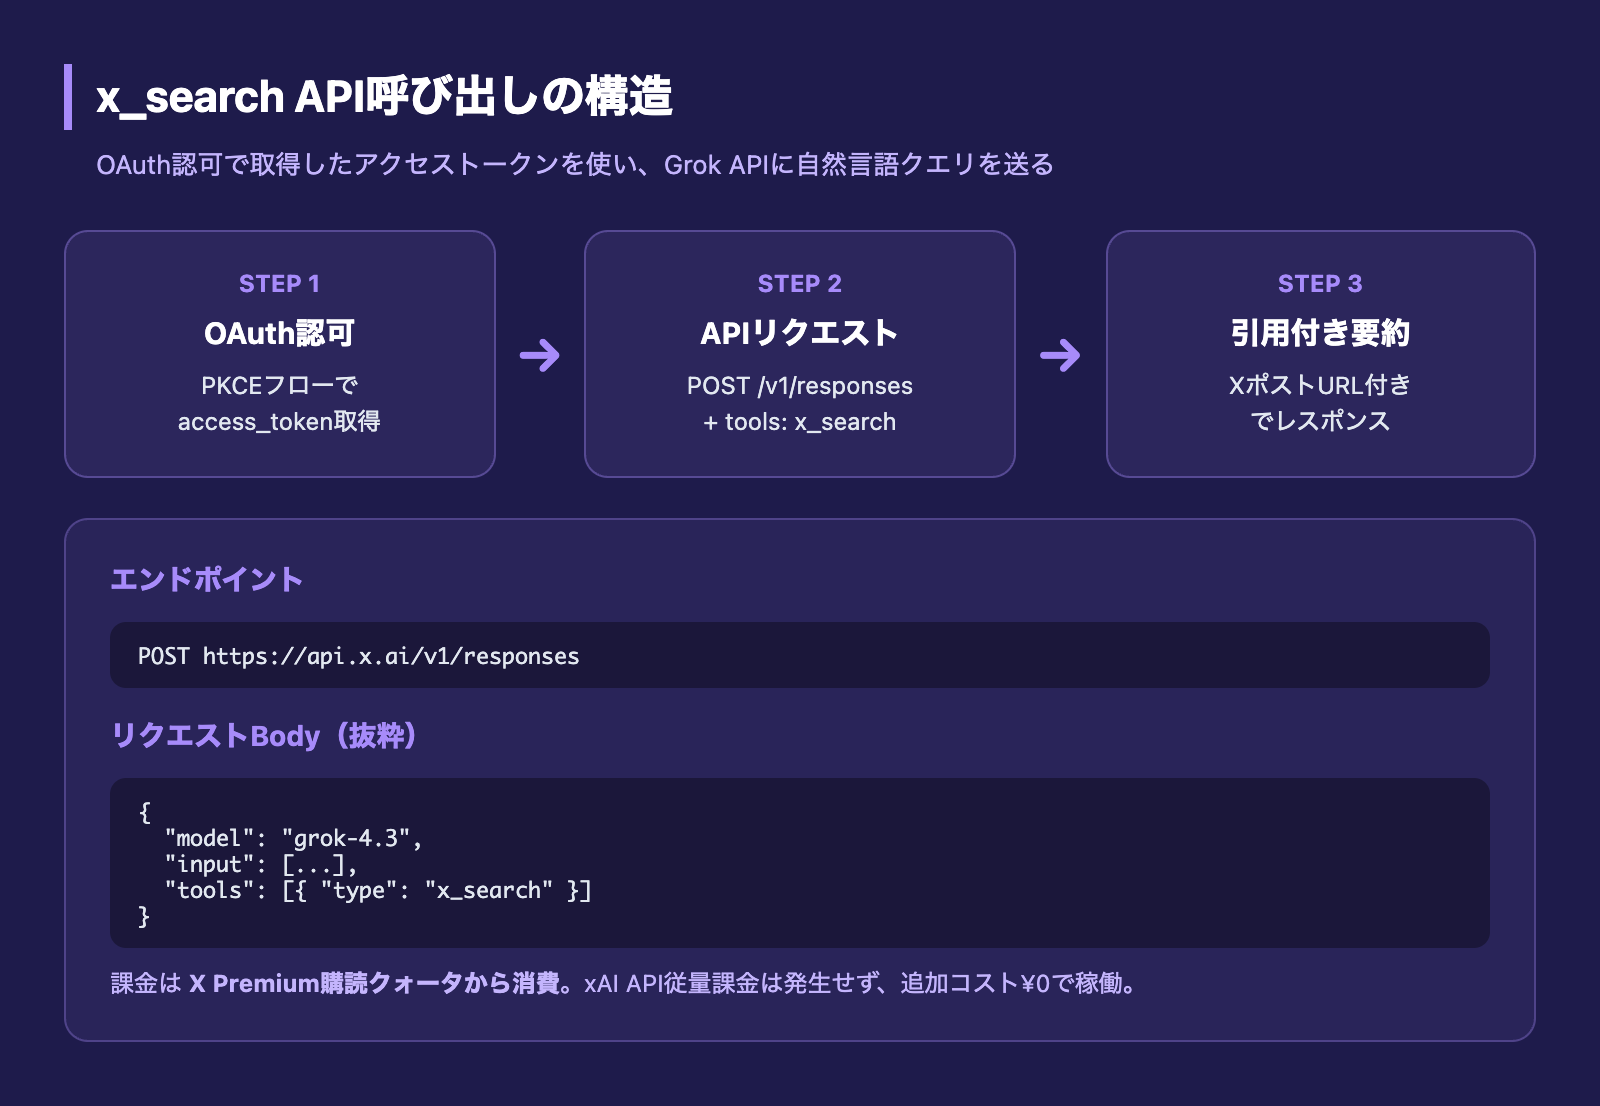Click the '"tools": [{ "type": "x_search" }]' code line

point(379,890)
